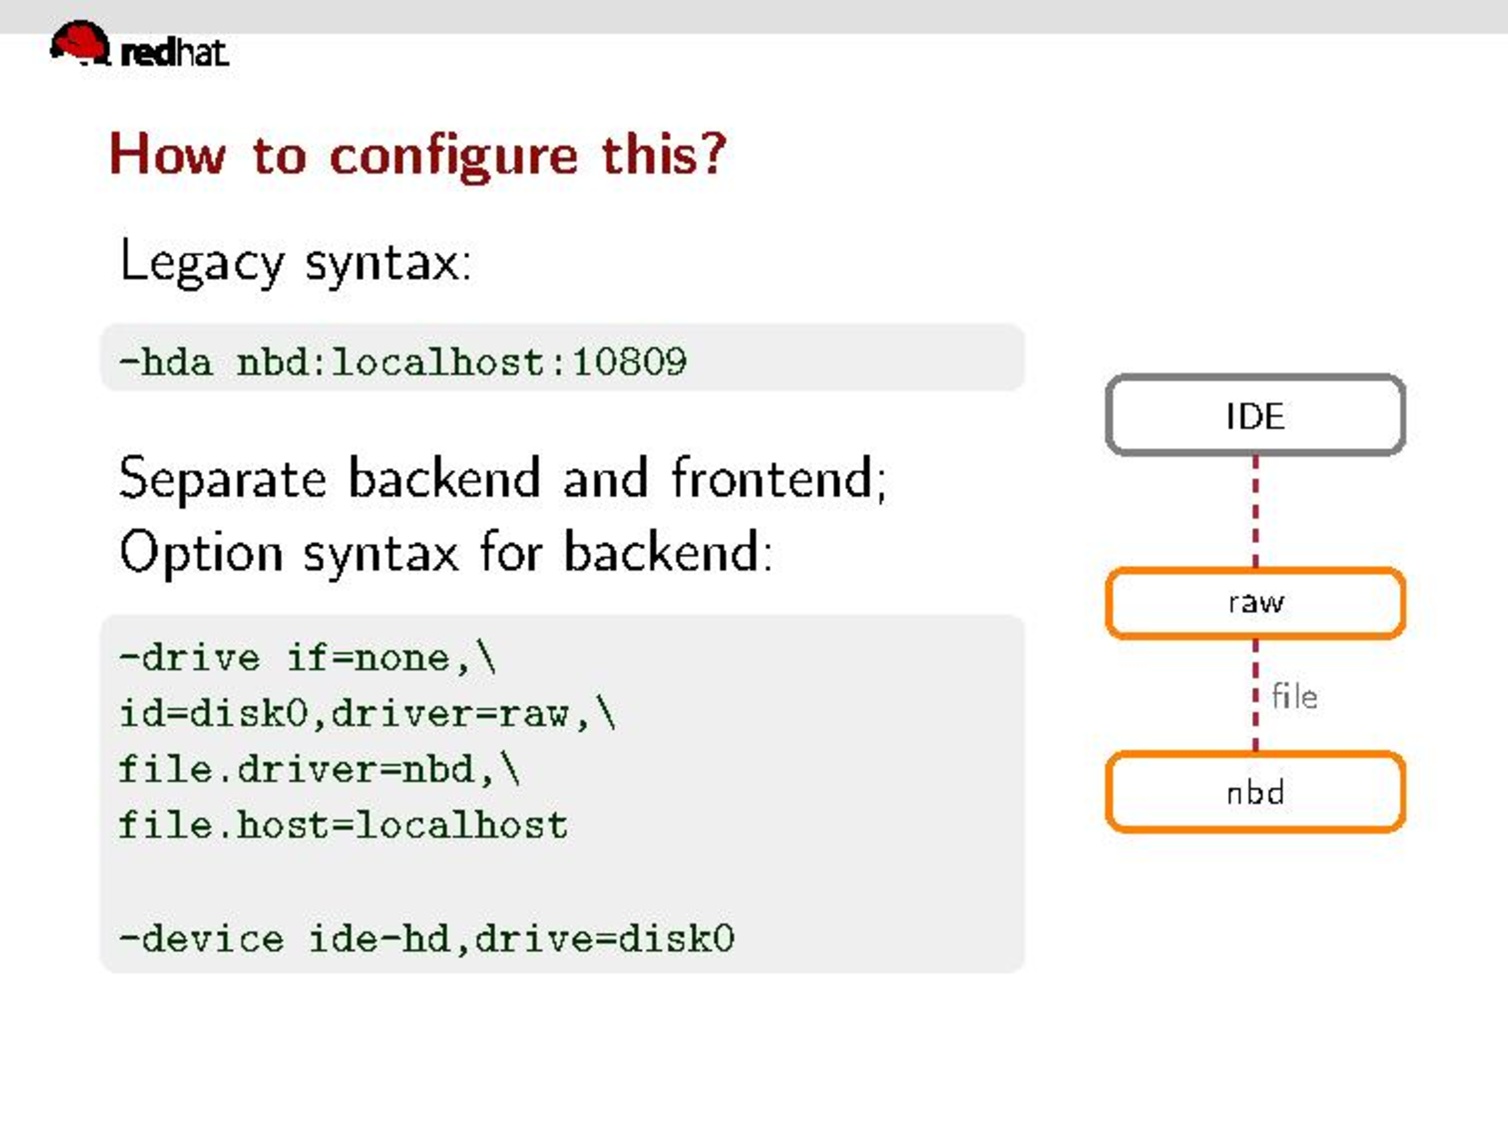Click the gray bar at top of slide

coord(754,15)
